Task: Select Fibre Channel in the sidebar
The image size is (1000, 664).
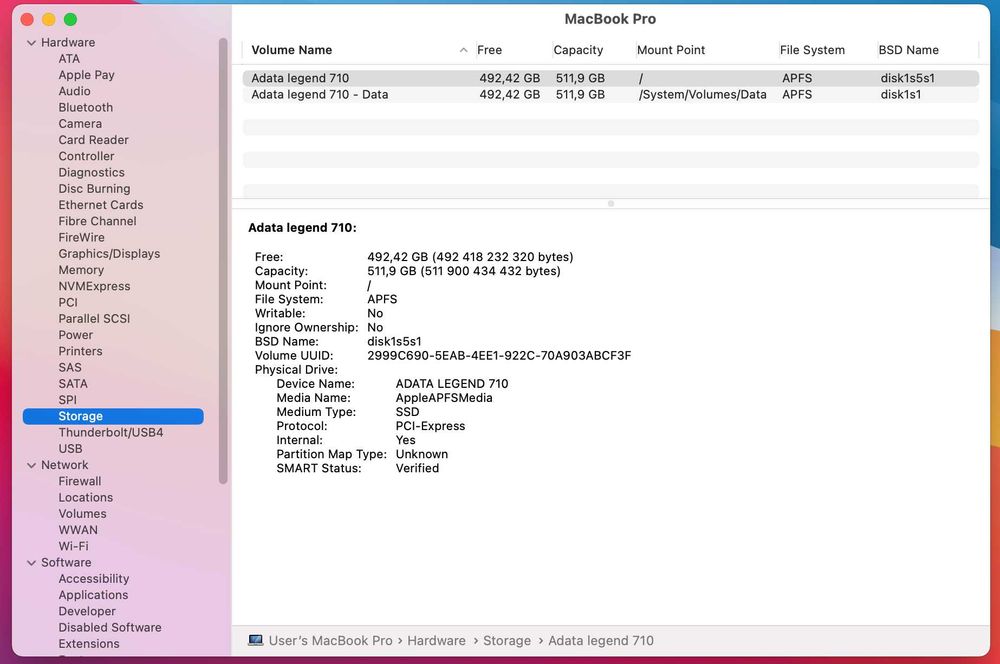Action: pyautogui.click(x=97, y=221)
